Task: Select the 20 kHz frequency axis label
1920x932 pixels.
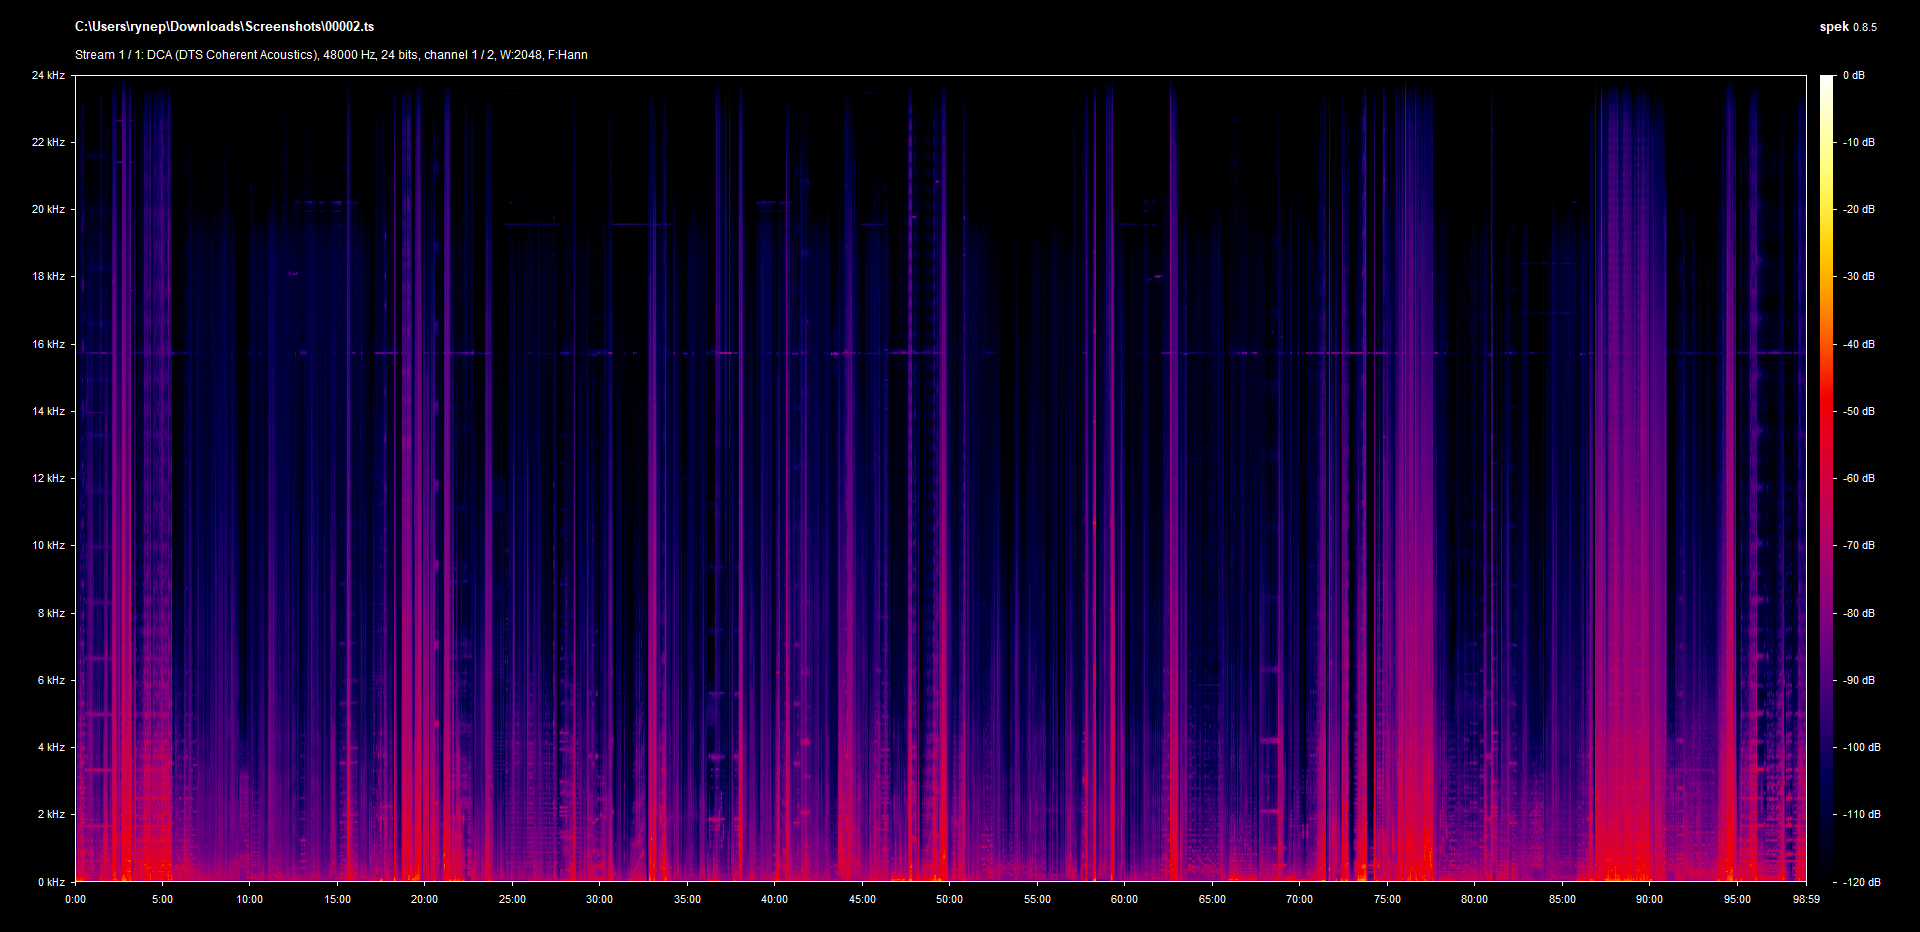Action: point(48,210)
